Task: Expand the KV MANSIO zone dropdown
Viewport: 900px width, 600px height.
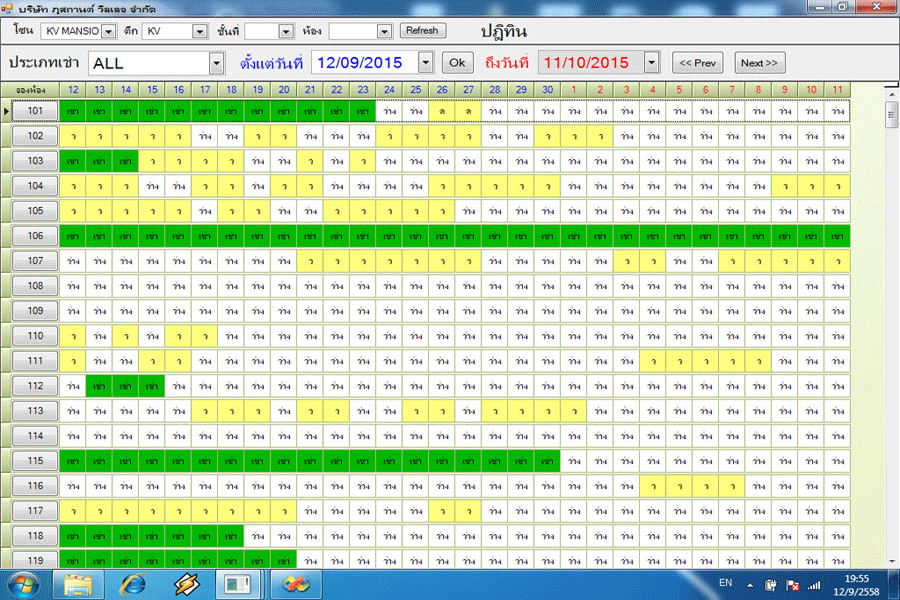Action: (109, 31)
